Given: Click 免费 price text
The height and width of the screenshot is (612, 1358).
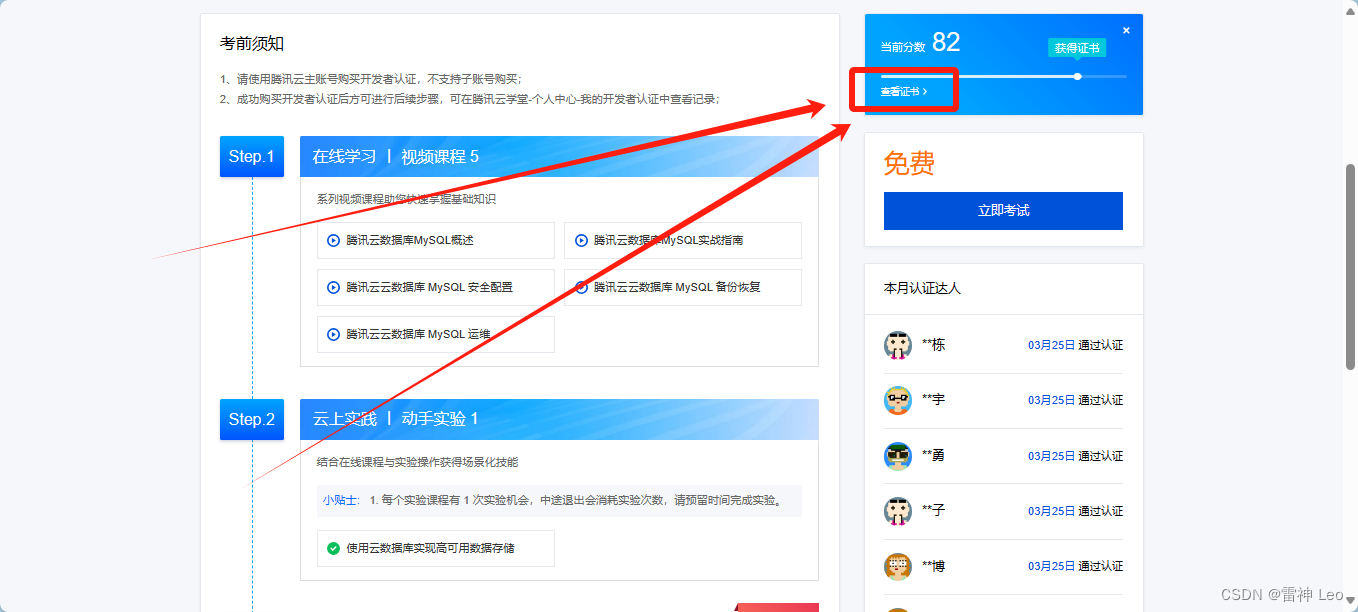Looking at the screenshot, I should coord(909,163).
